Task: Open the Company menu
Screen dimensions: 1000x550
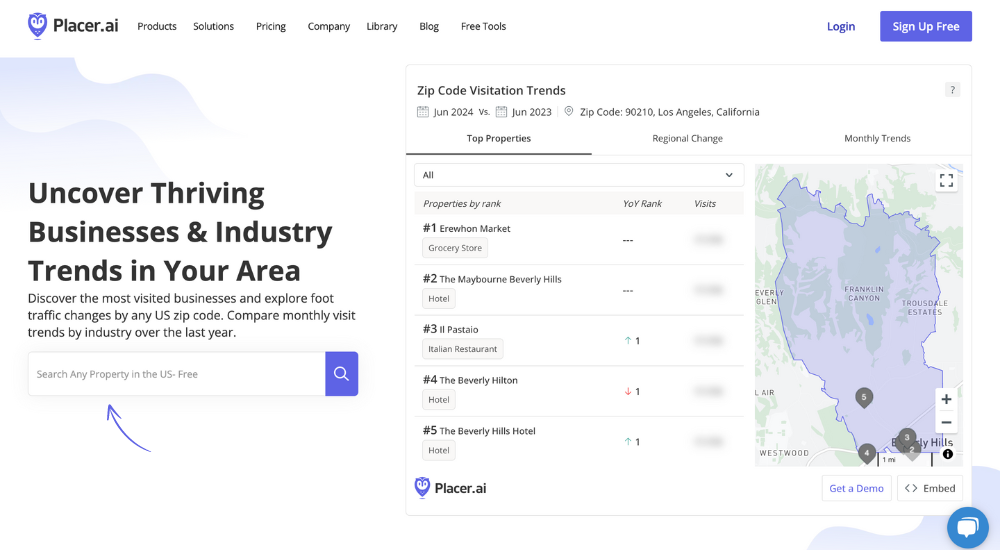Action: 329,26
